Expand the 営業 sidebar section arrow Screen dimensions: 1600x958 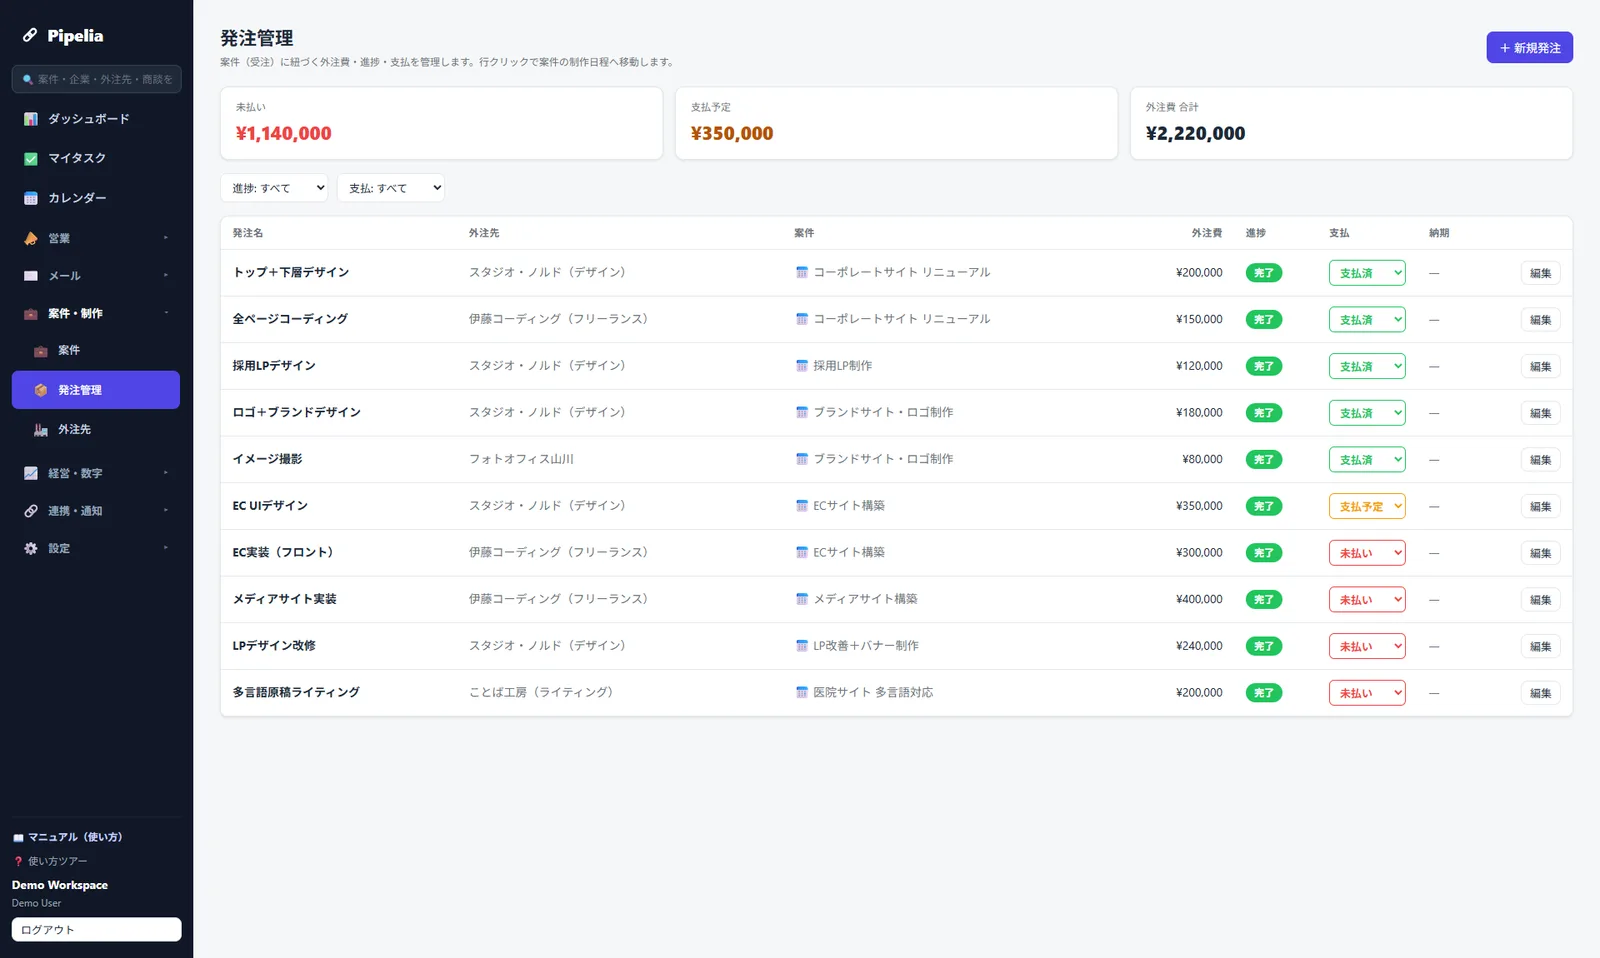click(x=166, y=238)
